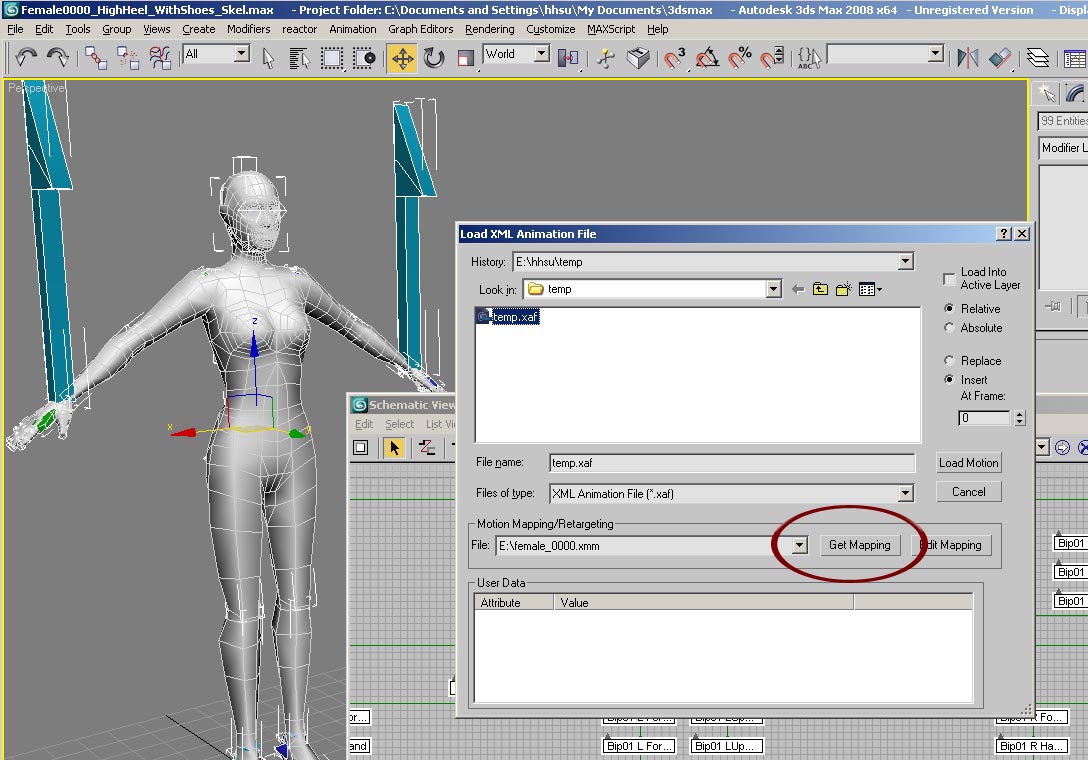Expand the Motion Mapping File dropdown
This screenshot has height=760, width=1088.
[x=799, y=546]
